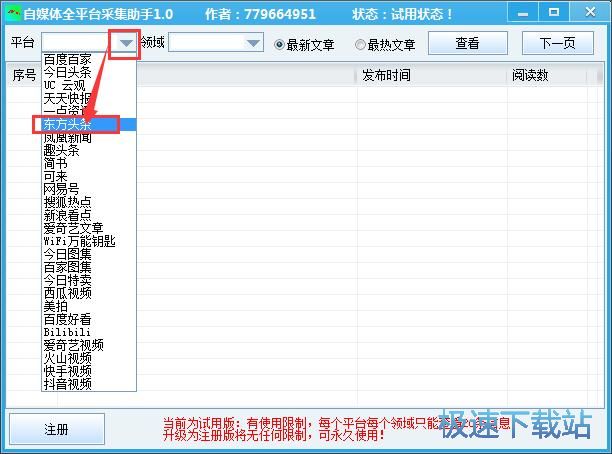Viewport: 612px width, 454px height.
Task: Choose 爱奇艺文章 from platform list
Action: click(89, 228)
